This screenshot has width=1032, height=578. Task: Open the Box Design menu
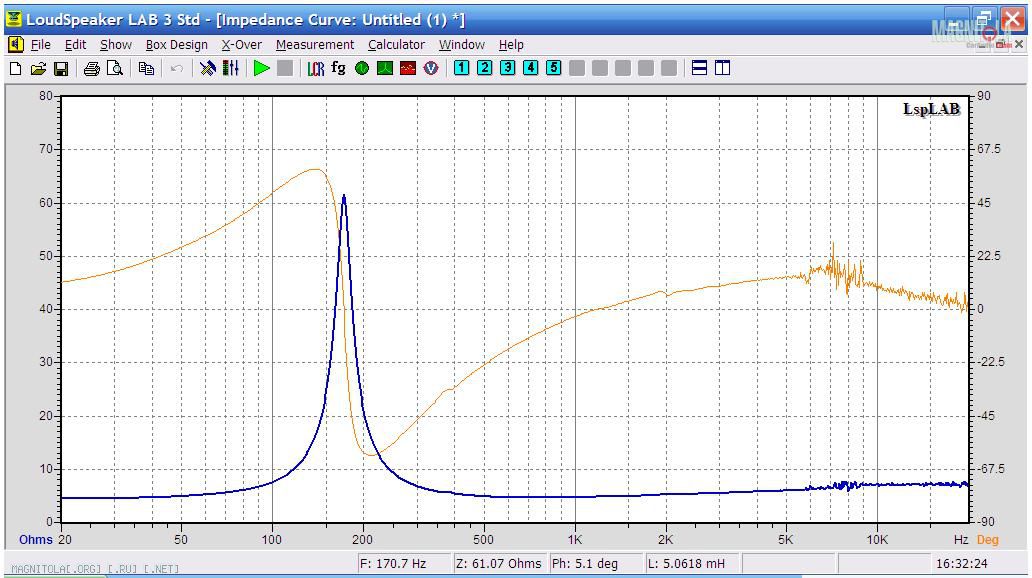(x=176, y=45)
